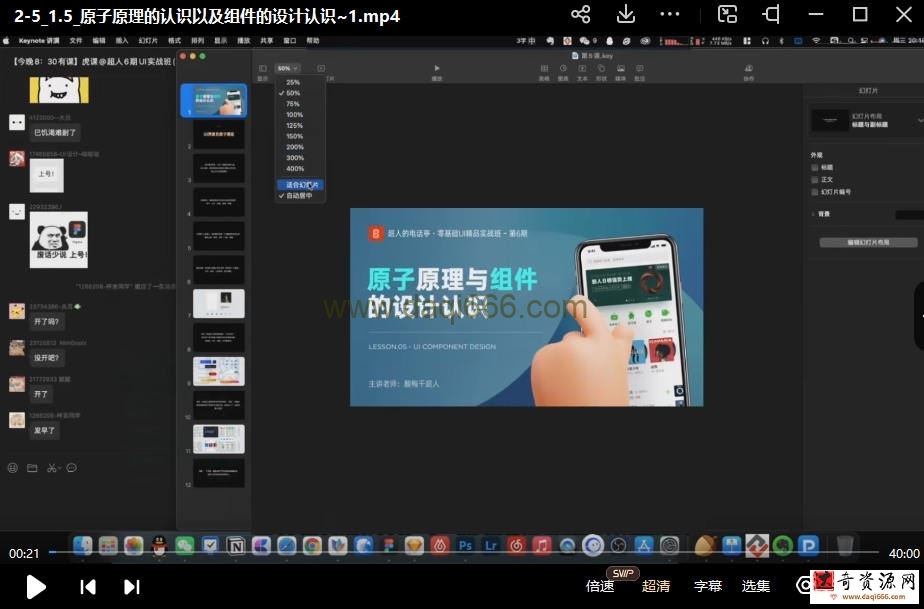Image resolution: width=924 pixels, height=609 pixels.
Task: Start slideshow with Keynote play icon
Action: coord(437,68)
